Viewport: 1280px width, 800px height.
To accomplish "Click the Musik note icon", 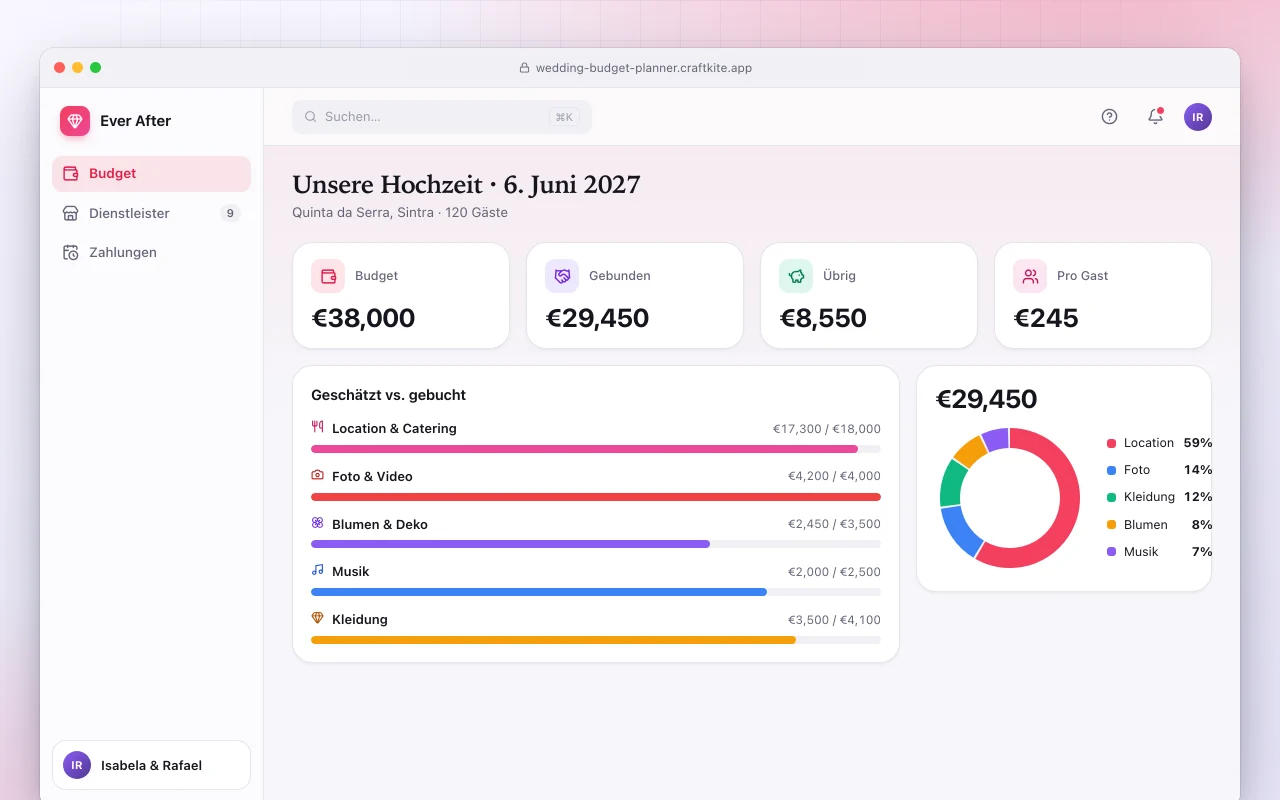I will 318,570.
